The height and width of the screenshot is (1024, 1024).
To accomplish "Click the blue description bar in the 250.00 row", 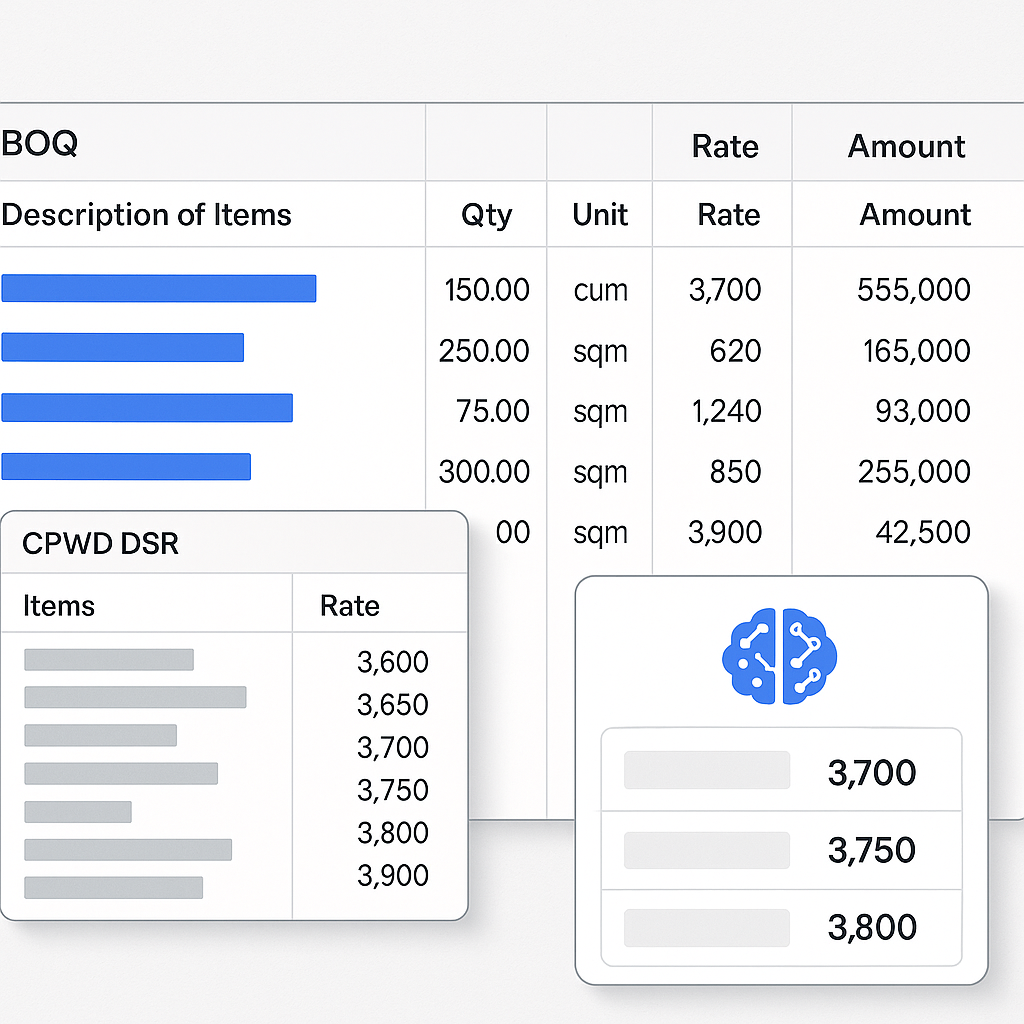I will pyautogui.click(x=123, y=347).
